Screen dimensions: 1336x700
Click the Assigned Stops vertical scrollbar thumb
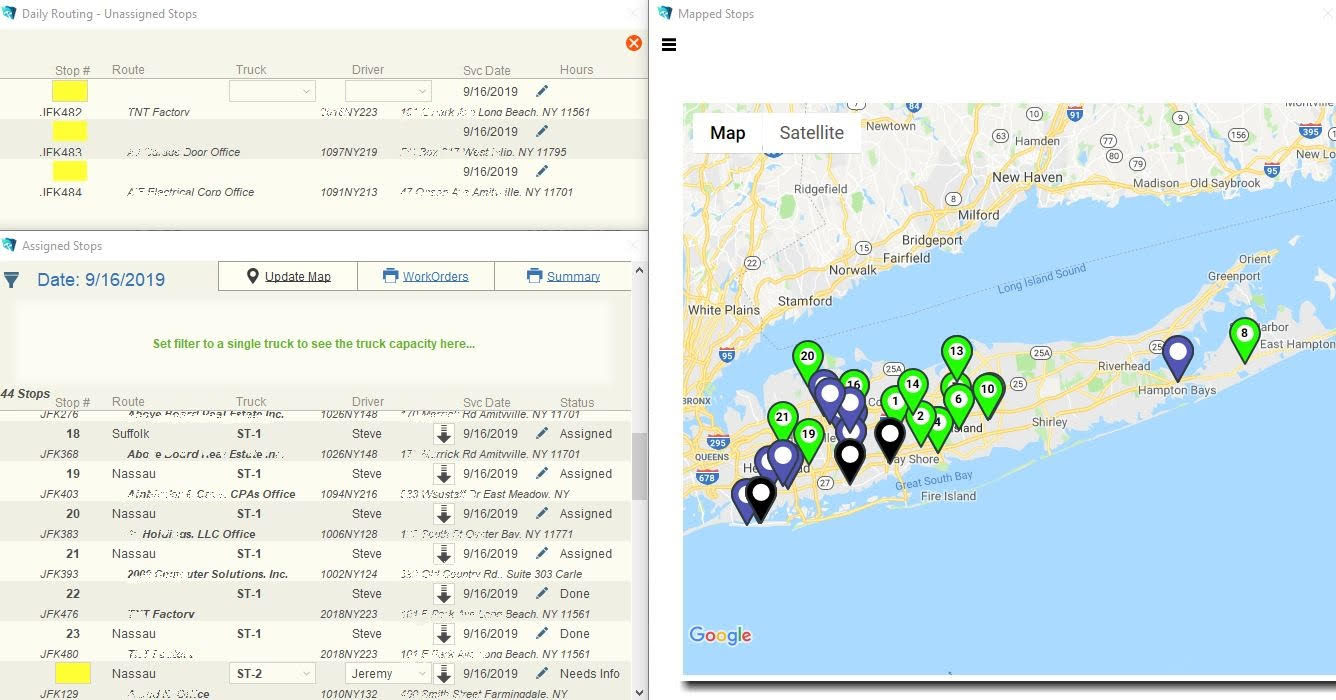(639, 466)
